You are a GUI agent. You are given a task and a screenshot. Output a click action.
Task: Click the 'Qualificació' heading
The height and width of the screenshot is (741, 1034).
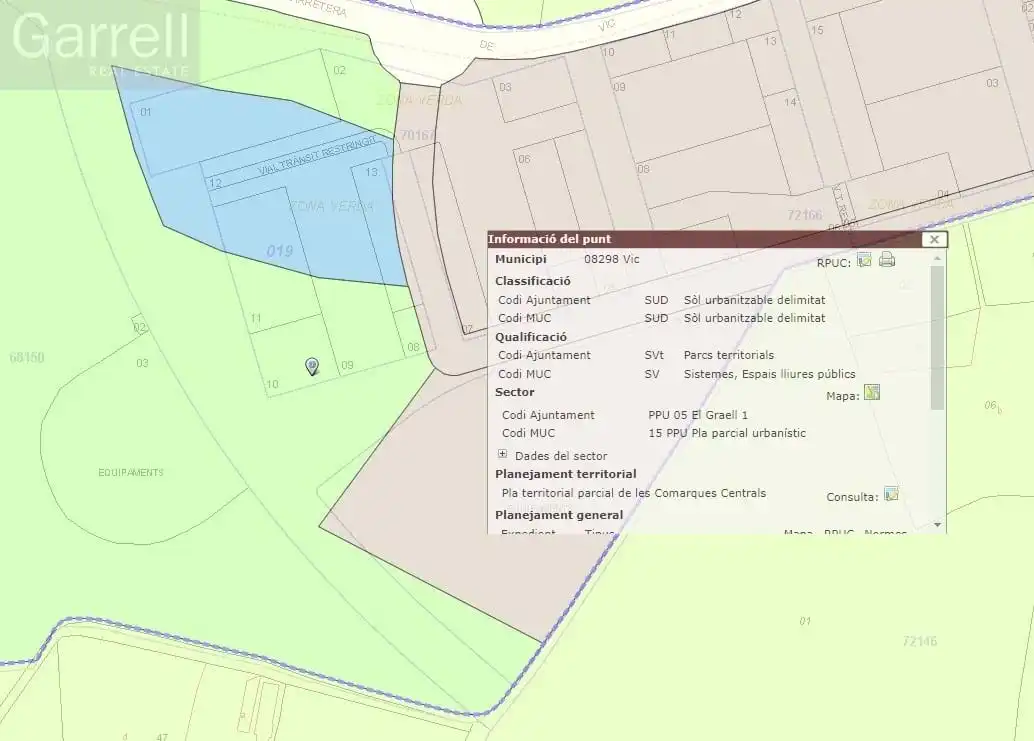point(531,337)
